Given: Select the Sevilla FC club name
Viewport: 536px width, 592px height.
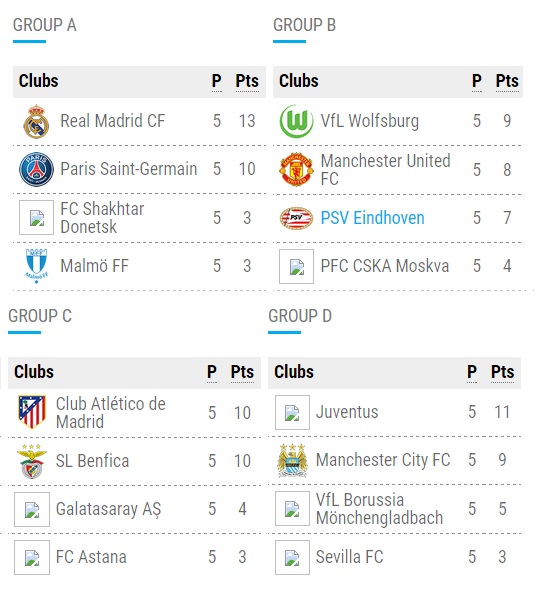Looking at the screenshot, I should [x=349, y=557].
